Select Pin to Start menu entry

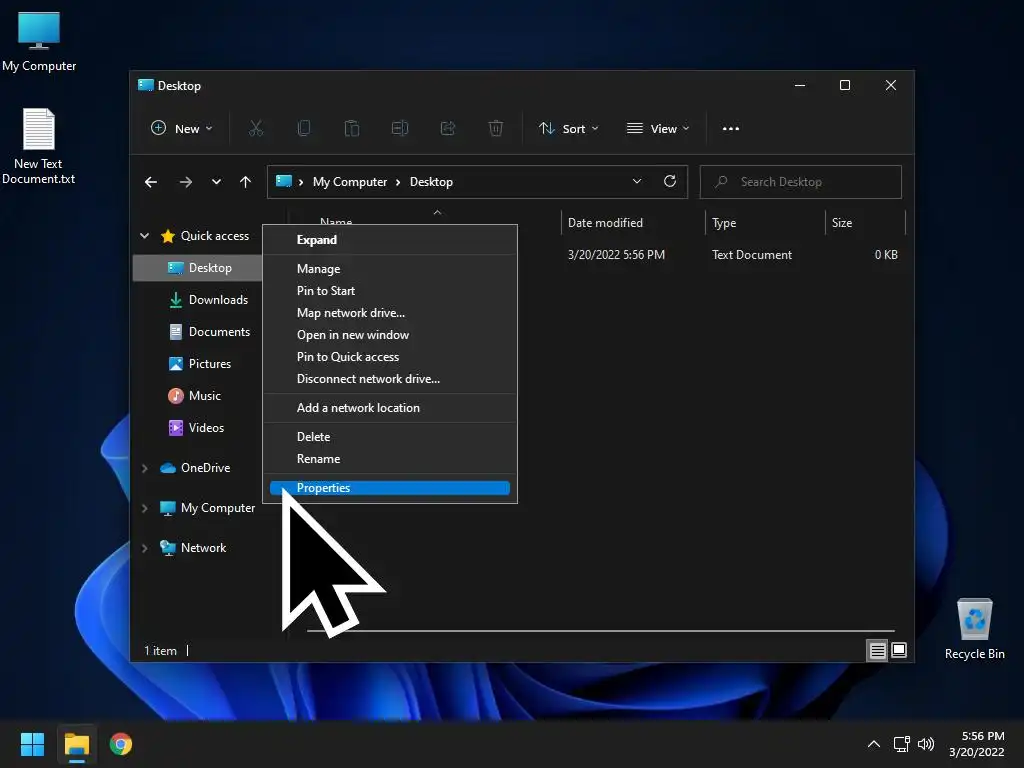point(390,291)
